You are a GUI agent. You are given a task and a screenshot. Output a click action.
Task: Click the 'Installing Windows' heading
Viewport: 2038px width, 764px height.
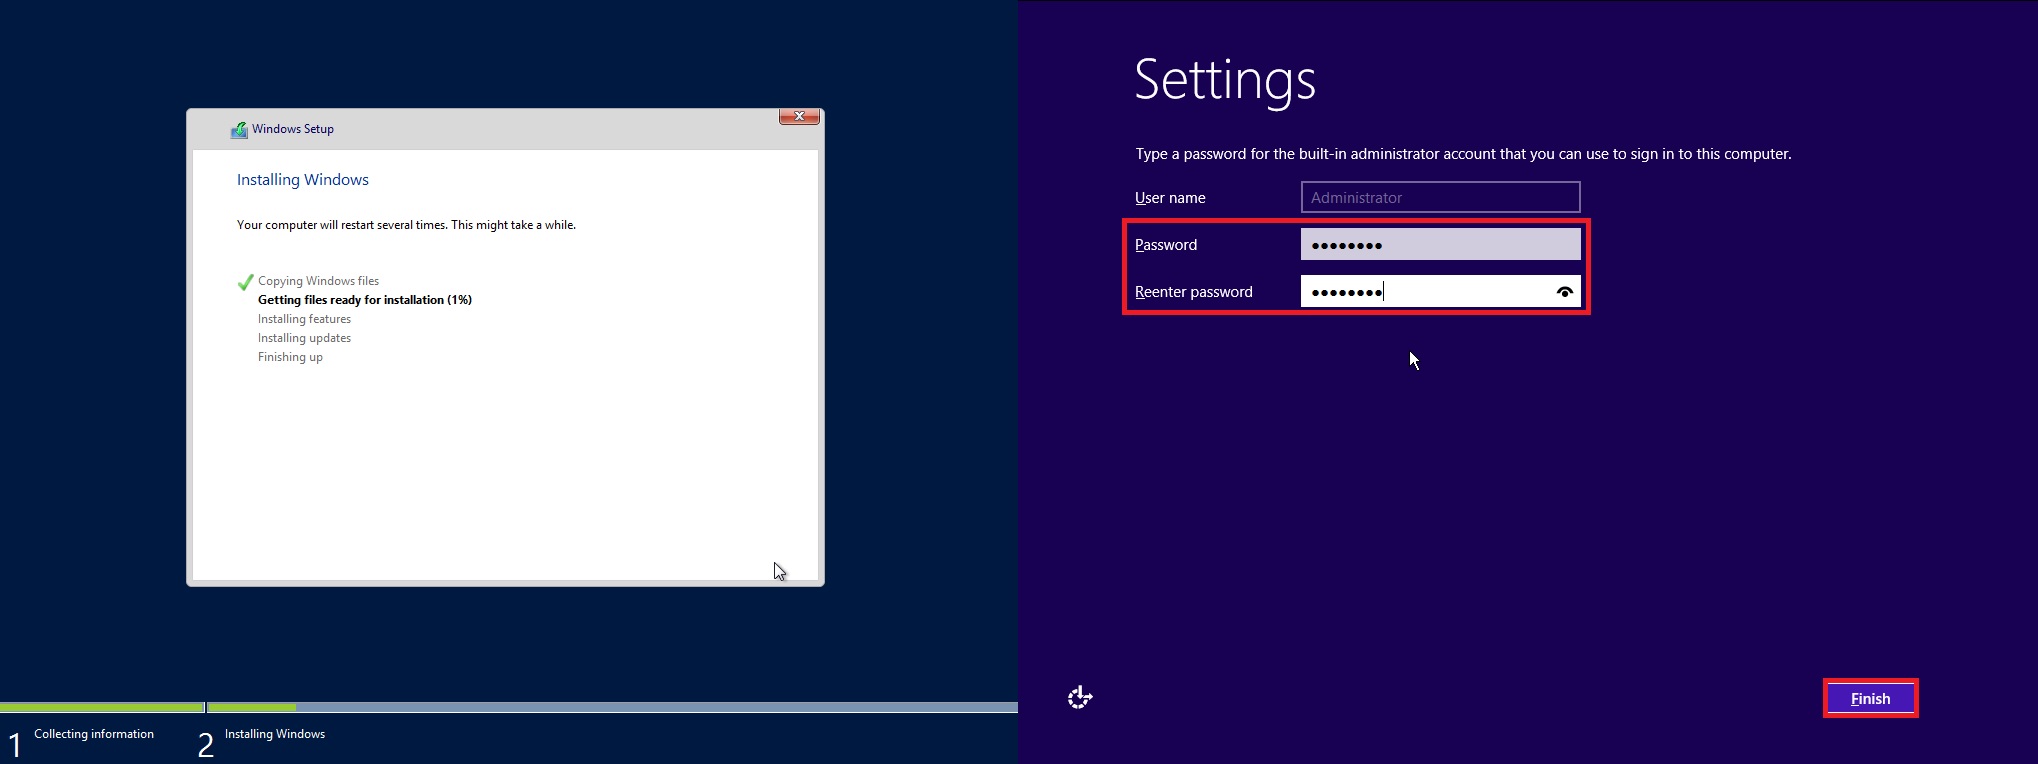303,180
